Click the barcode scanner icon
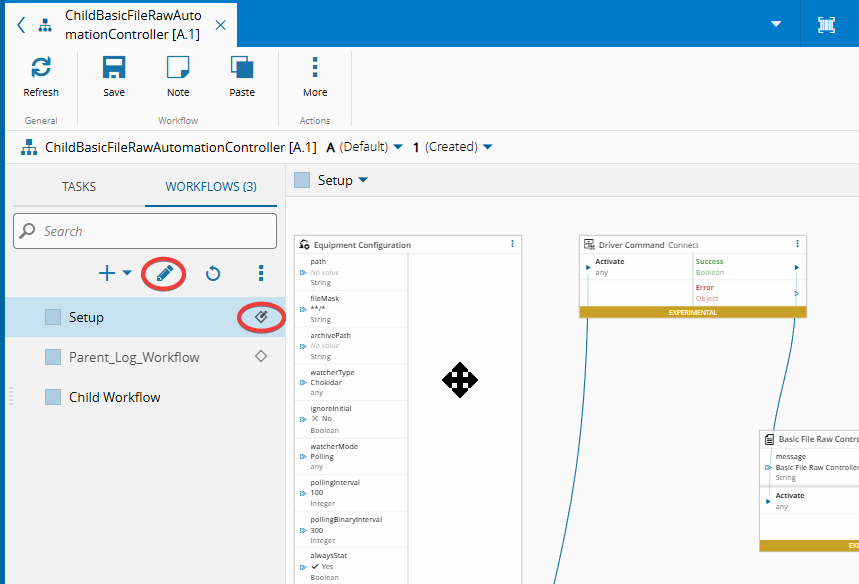This screenshot has width=859, height=584. [826, 25]
